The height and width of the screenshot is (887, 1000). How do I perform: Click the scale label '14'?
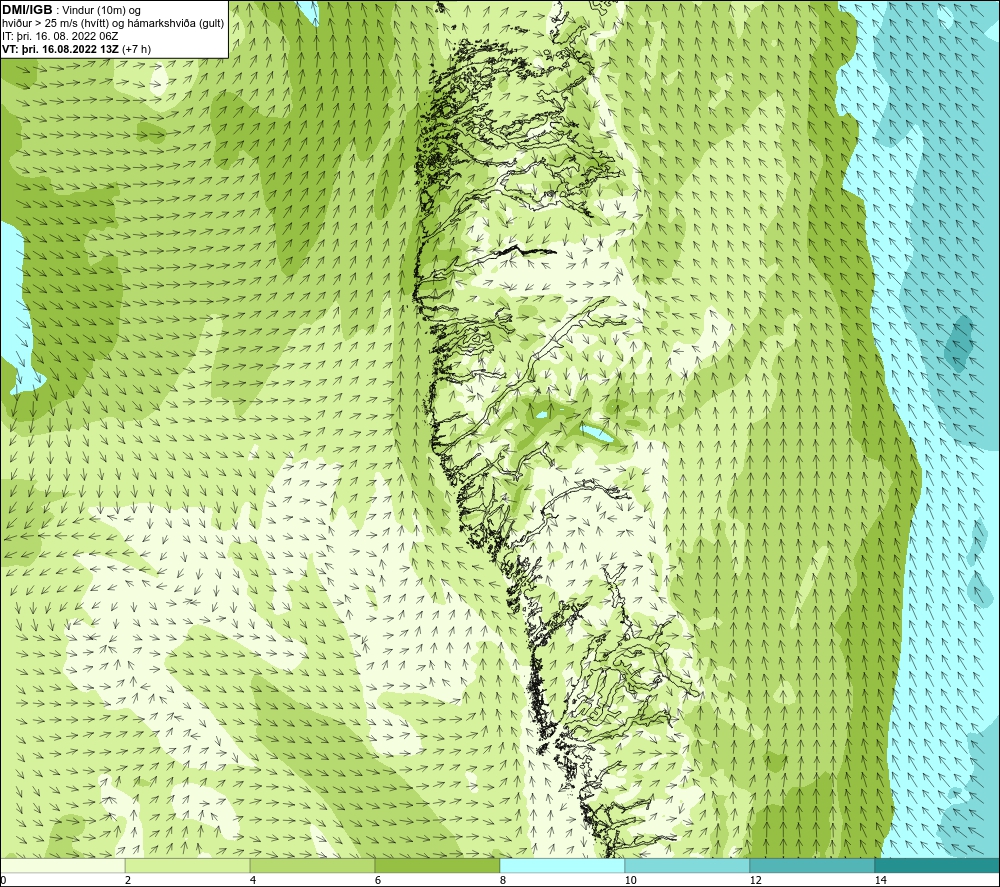pos(880,881)
